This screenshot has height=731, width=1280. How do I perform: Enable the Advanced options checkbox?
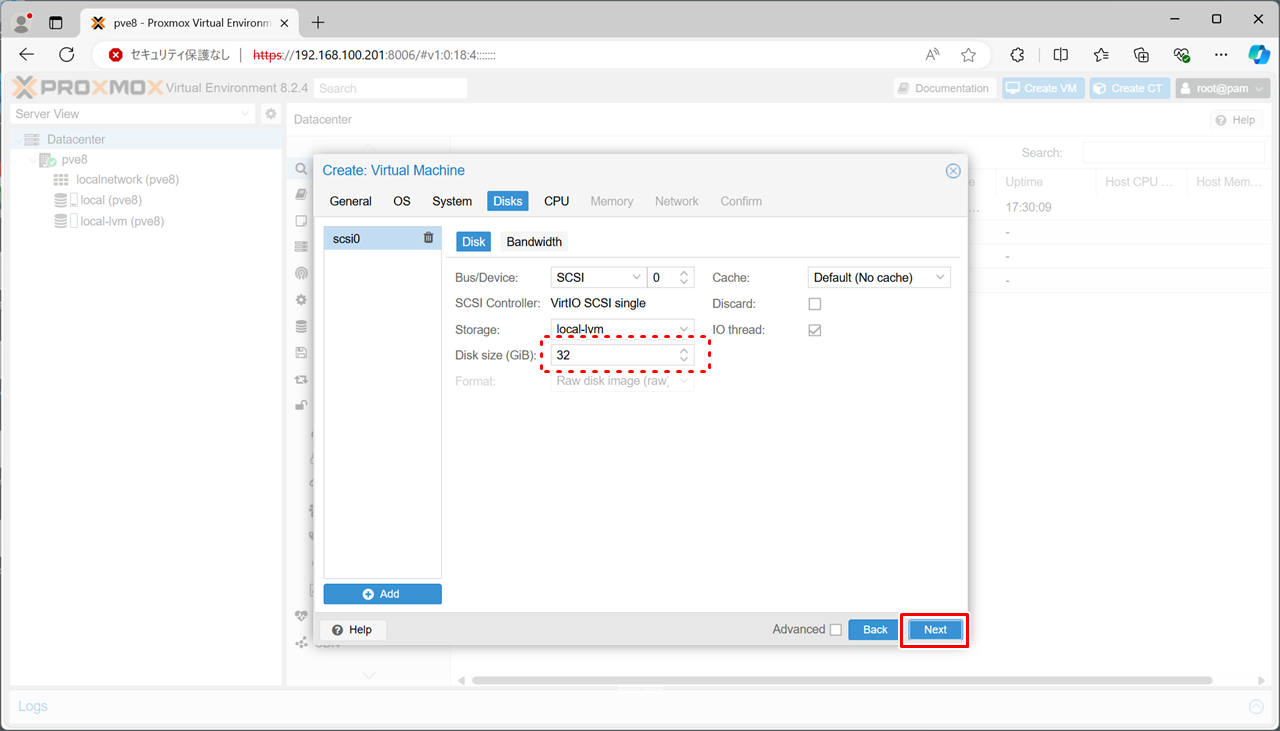[x=835, y=630]
